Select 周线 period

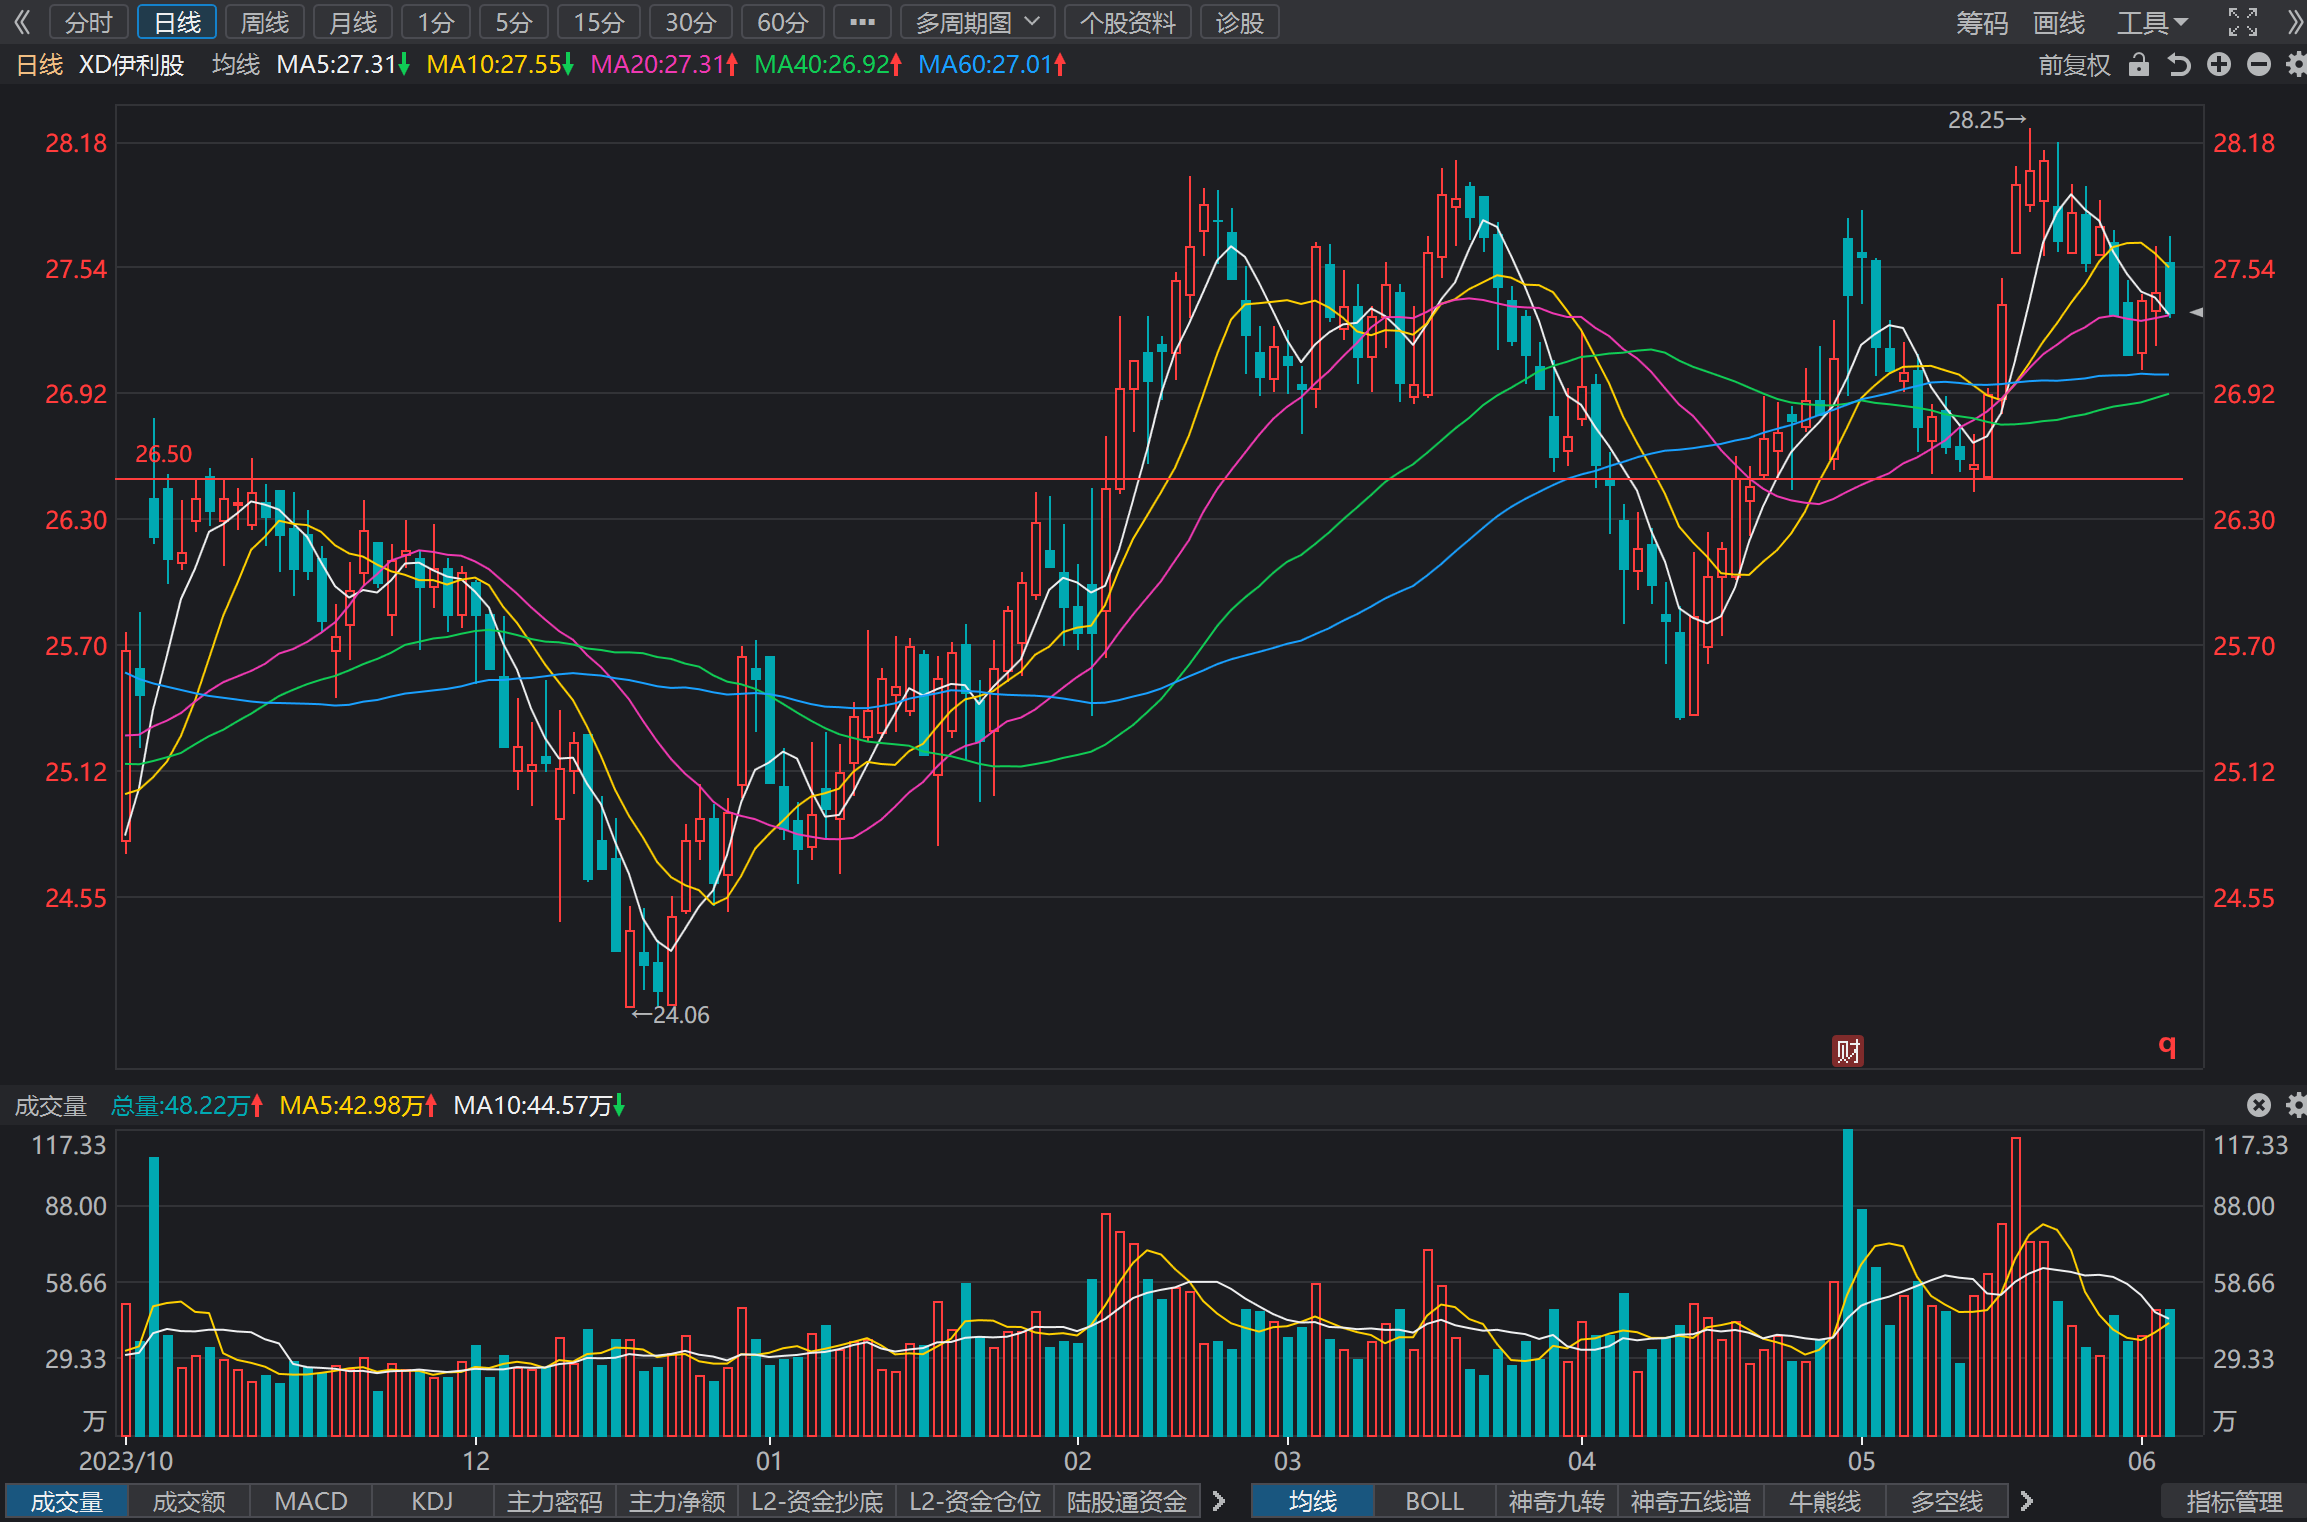[x=265, y=22]
